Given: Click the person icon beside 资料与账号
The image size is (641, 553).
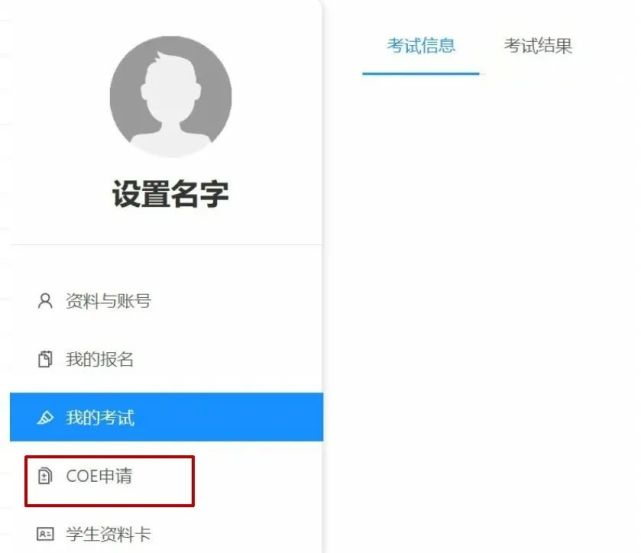Looking at the screenshot, I should 45,301.
